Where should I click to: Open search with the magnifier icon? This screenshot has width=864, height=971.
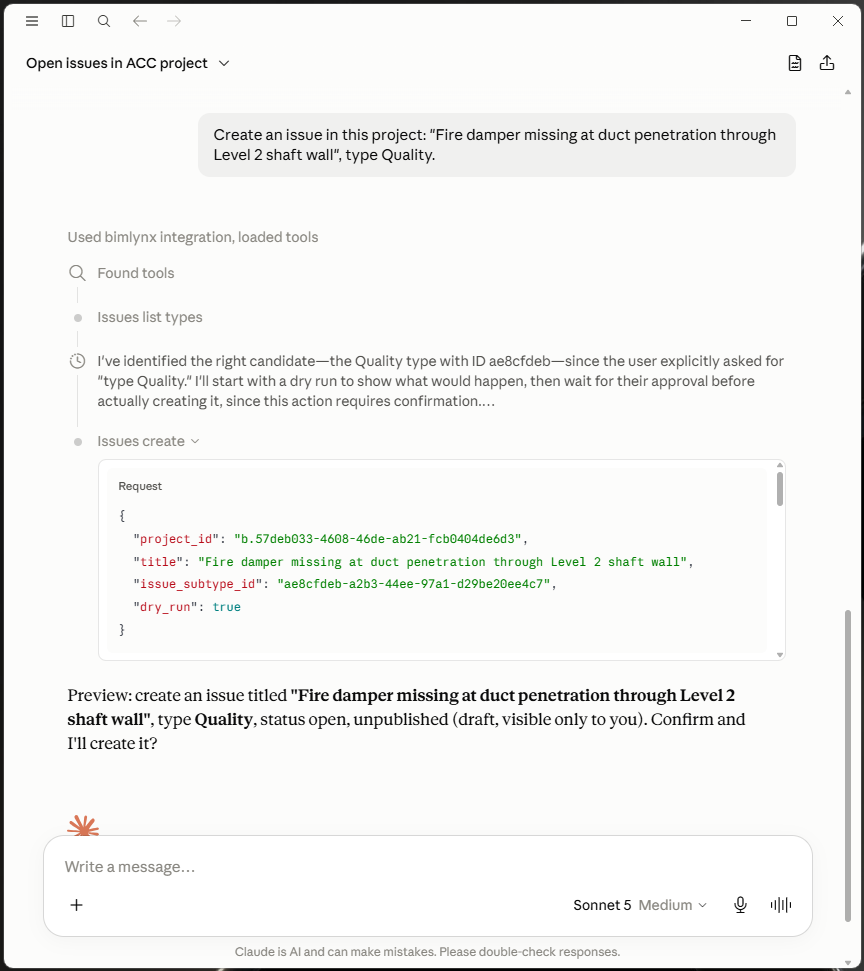(x=104, y=21)
